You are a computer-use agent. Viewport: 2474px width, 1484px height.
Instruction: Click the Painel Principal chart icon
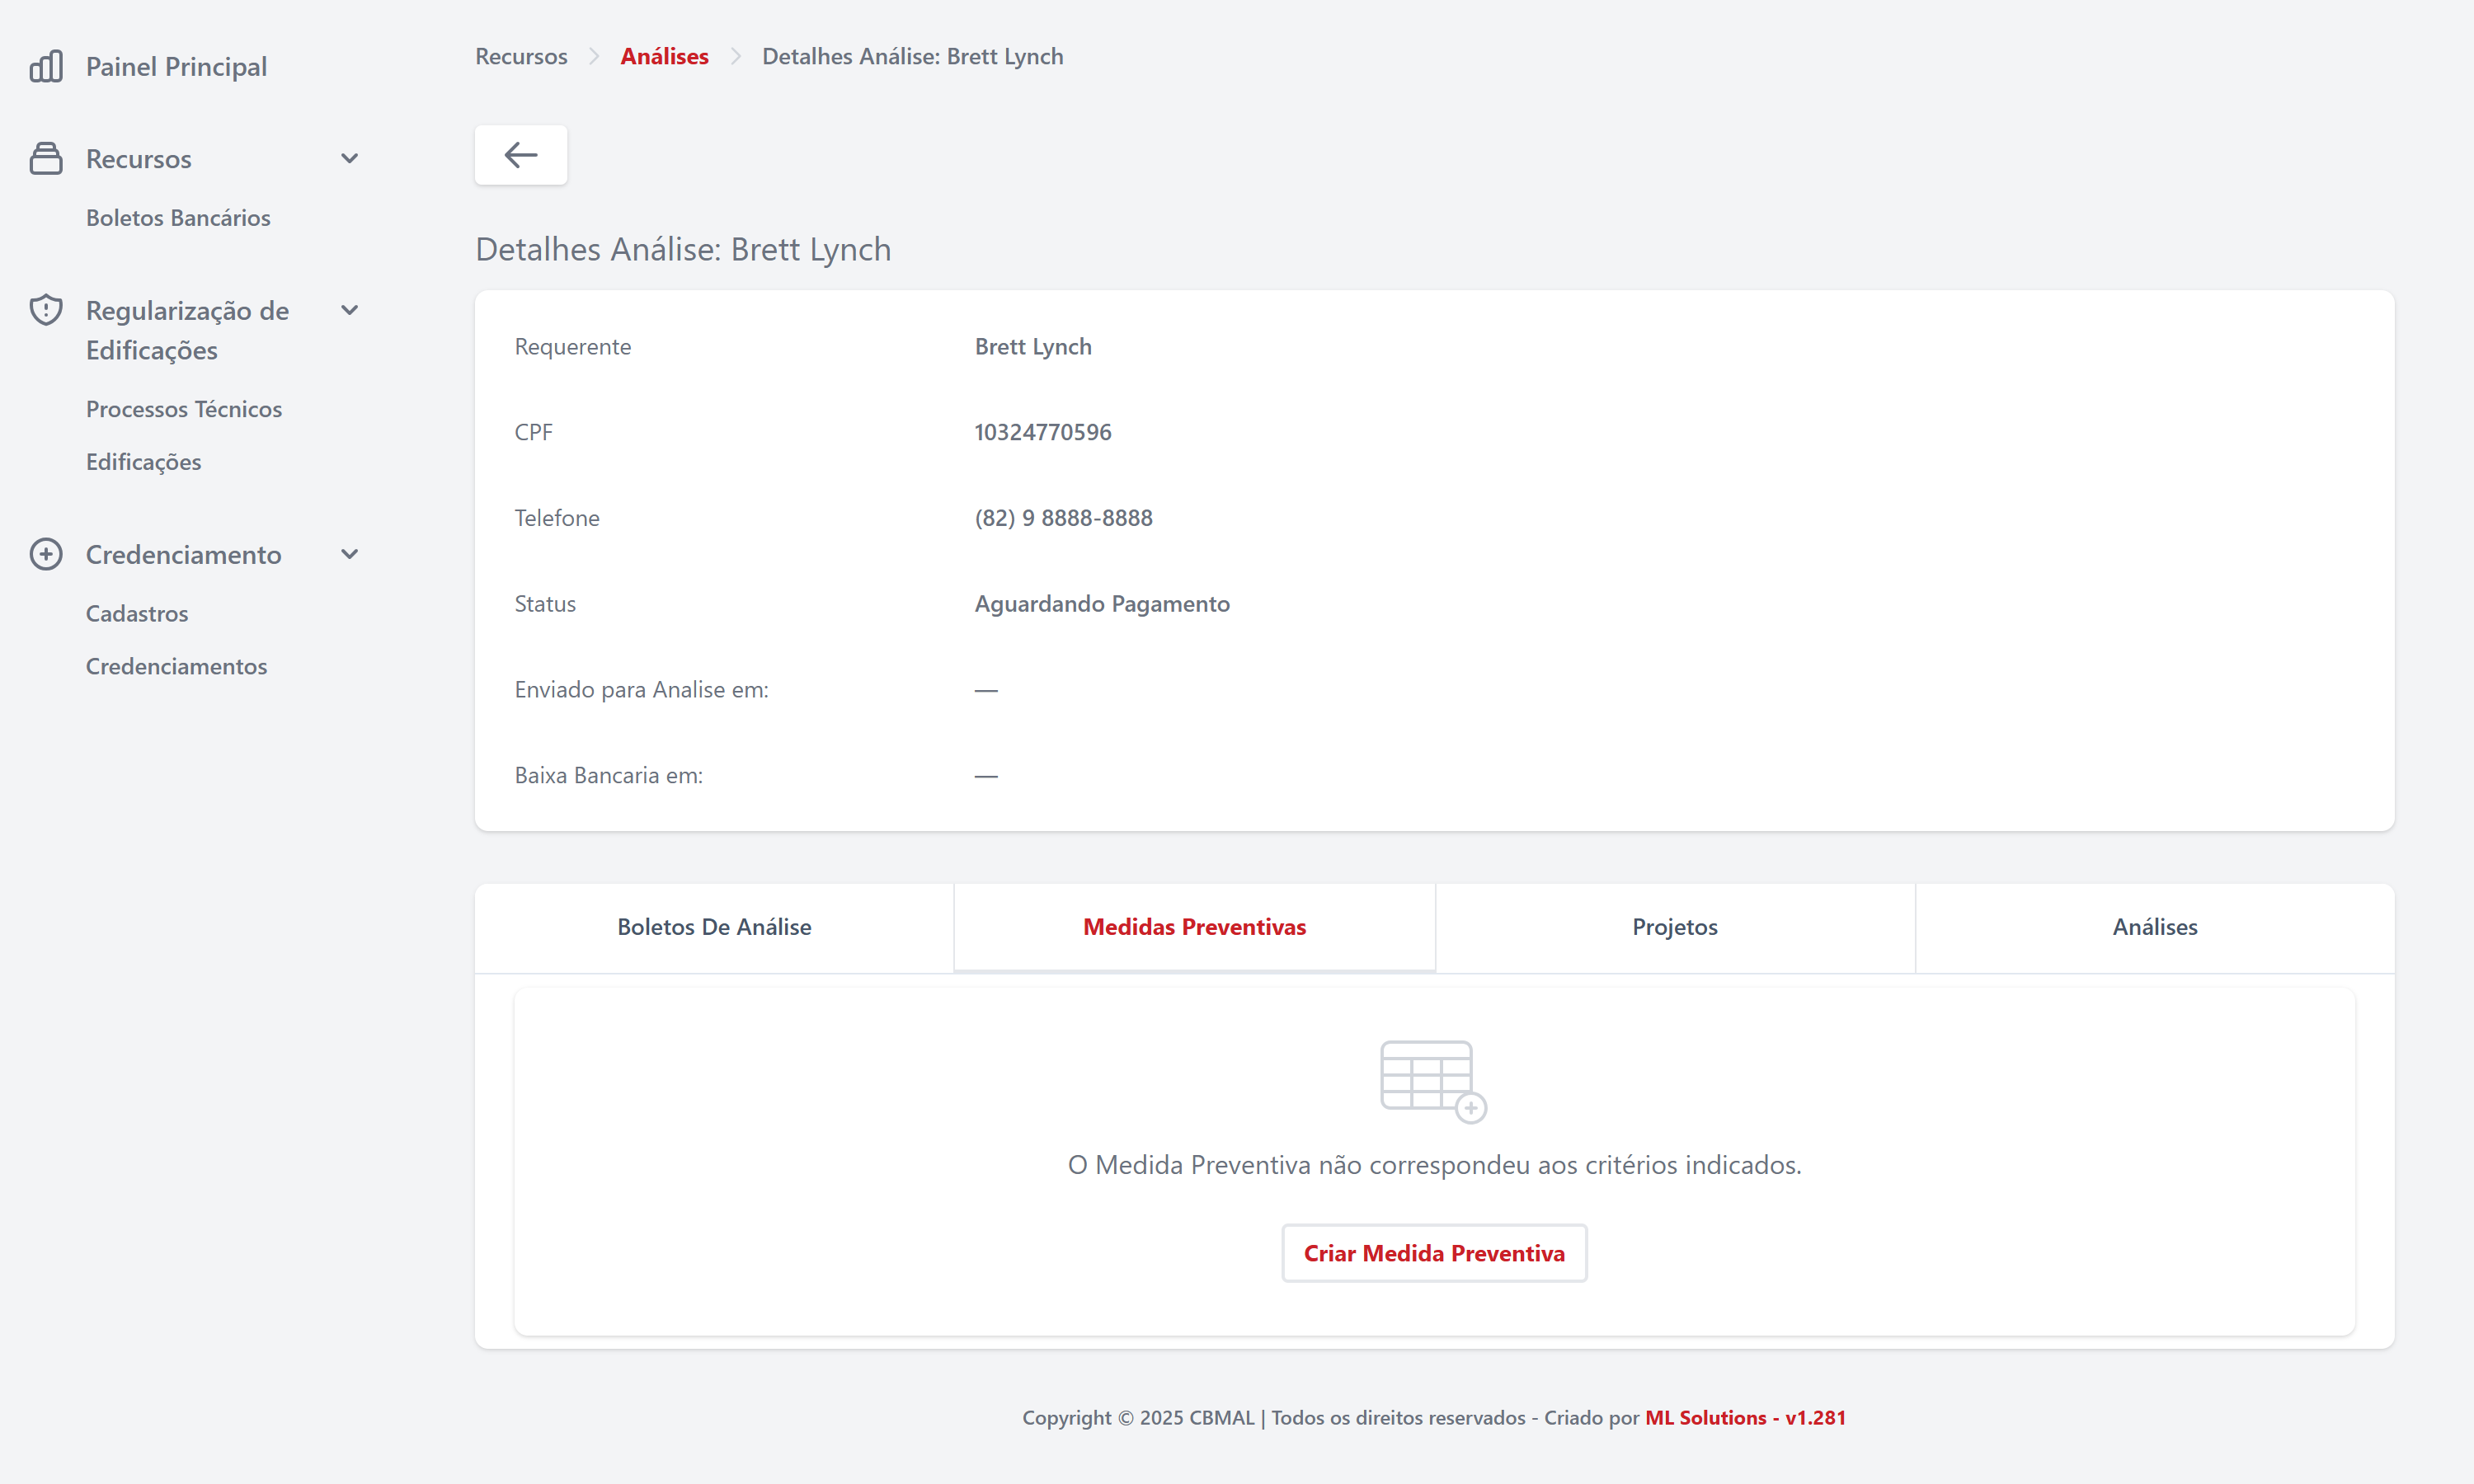coord(46,66)
